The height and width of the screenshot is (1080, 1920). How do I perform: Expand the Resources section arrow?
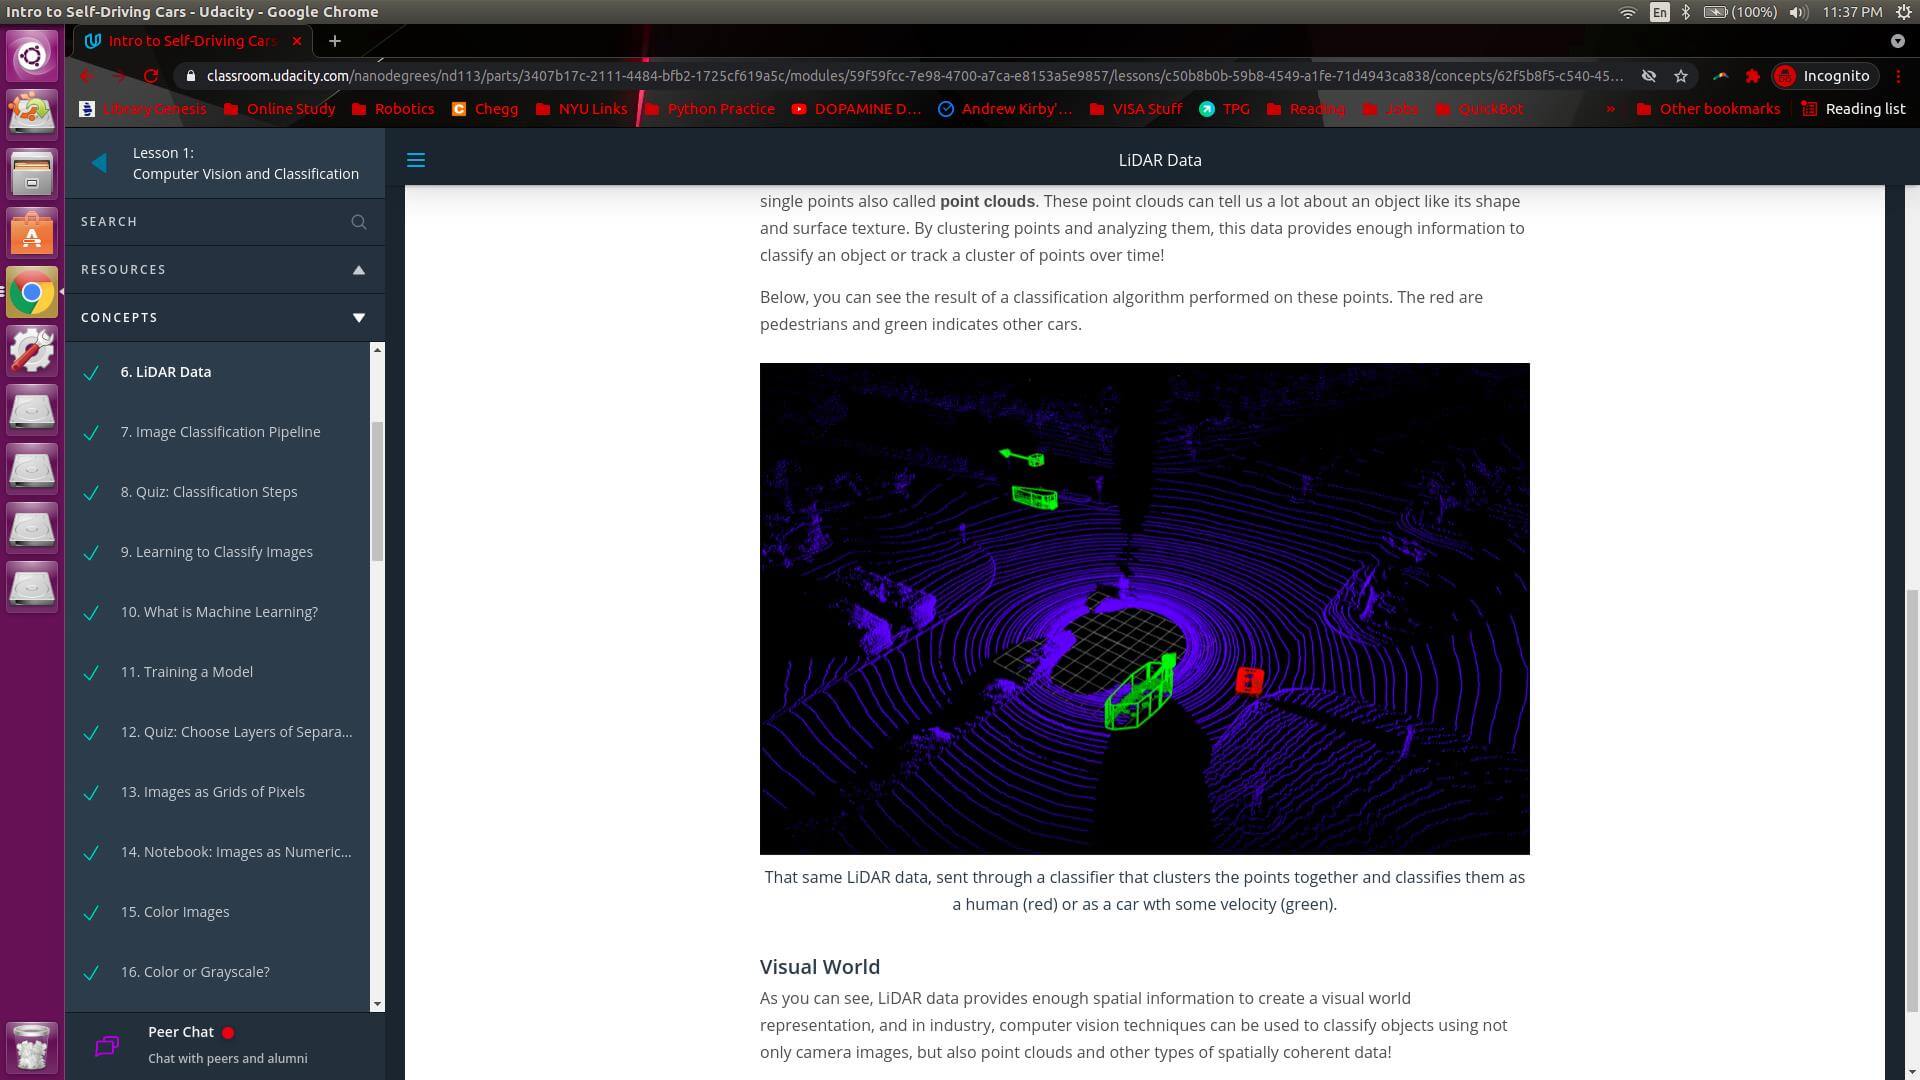pyautogui.click(x=359, y=270)
